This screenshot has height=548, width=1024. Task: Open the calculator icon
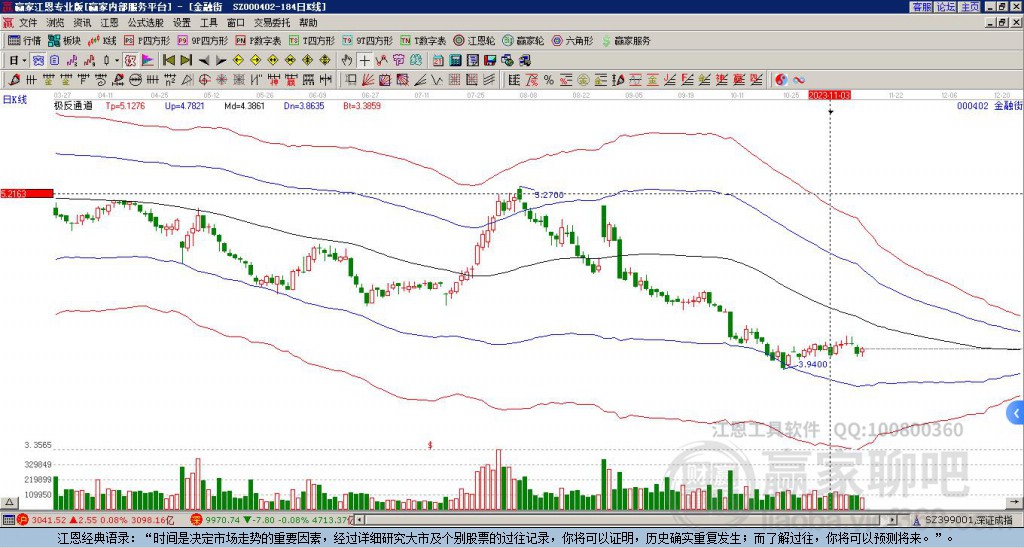click(455, 60)
